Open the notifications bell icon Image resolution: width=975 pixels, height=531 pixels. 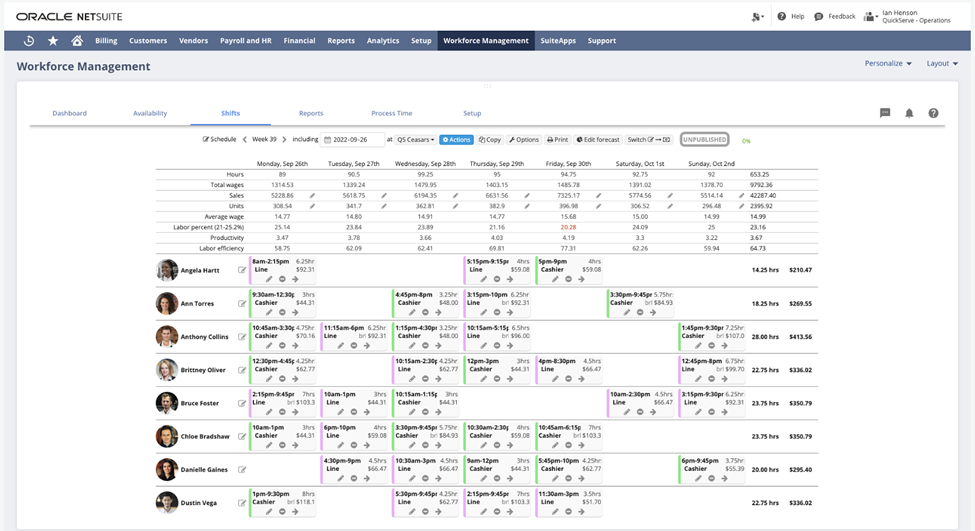coord(909,114)
